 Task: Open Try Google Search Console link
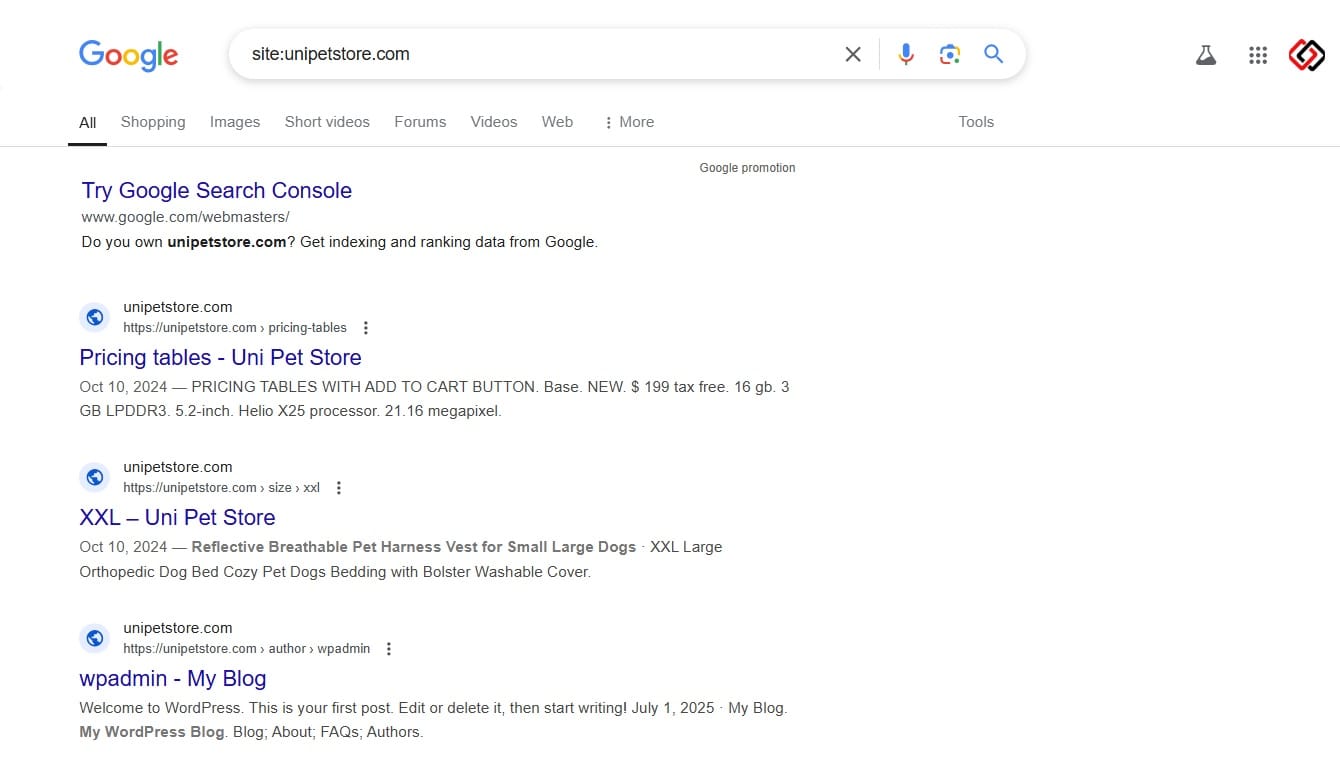[217, 191]
